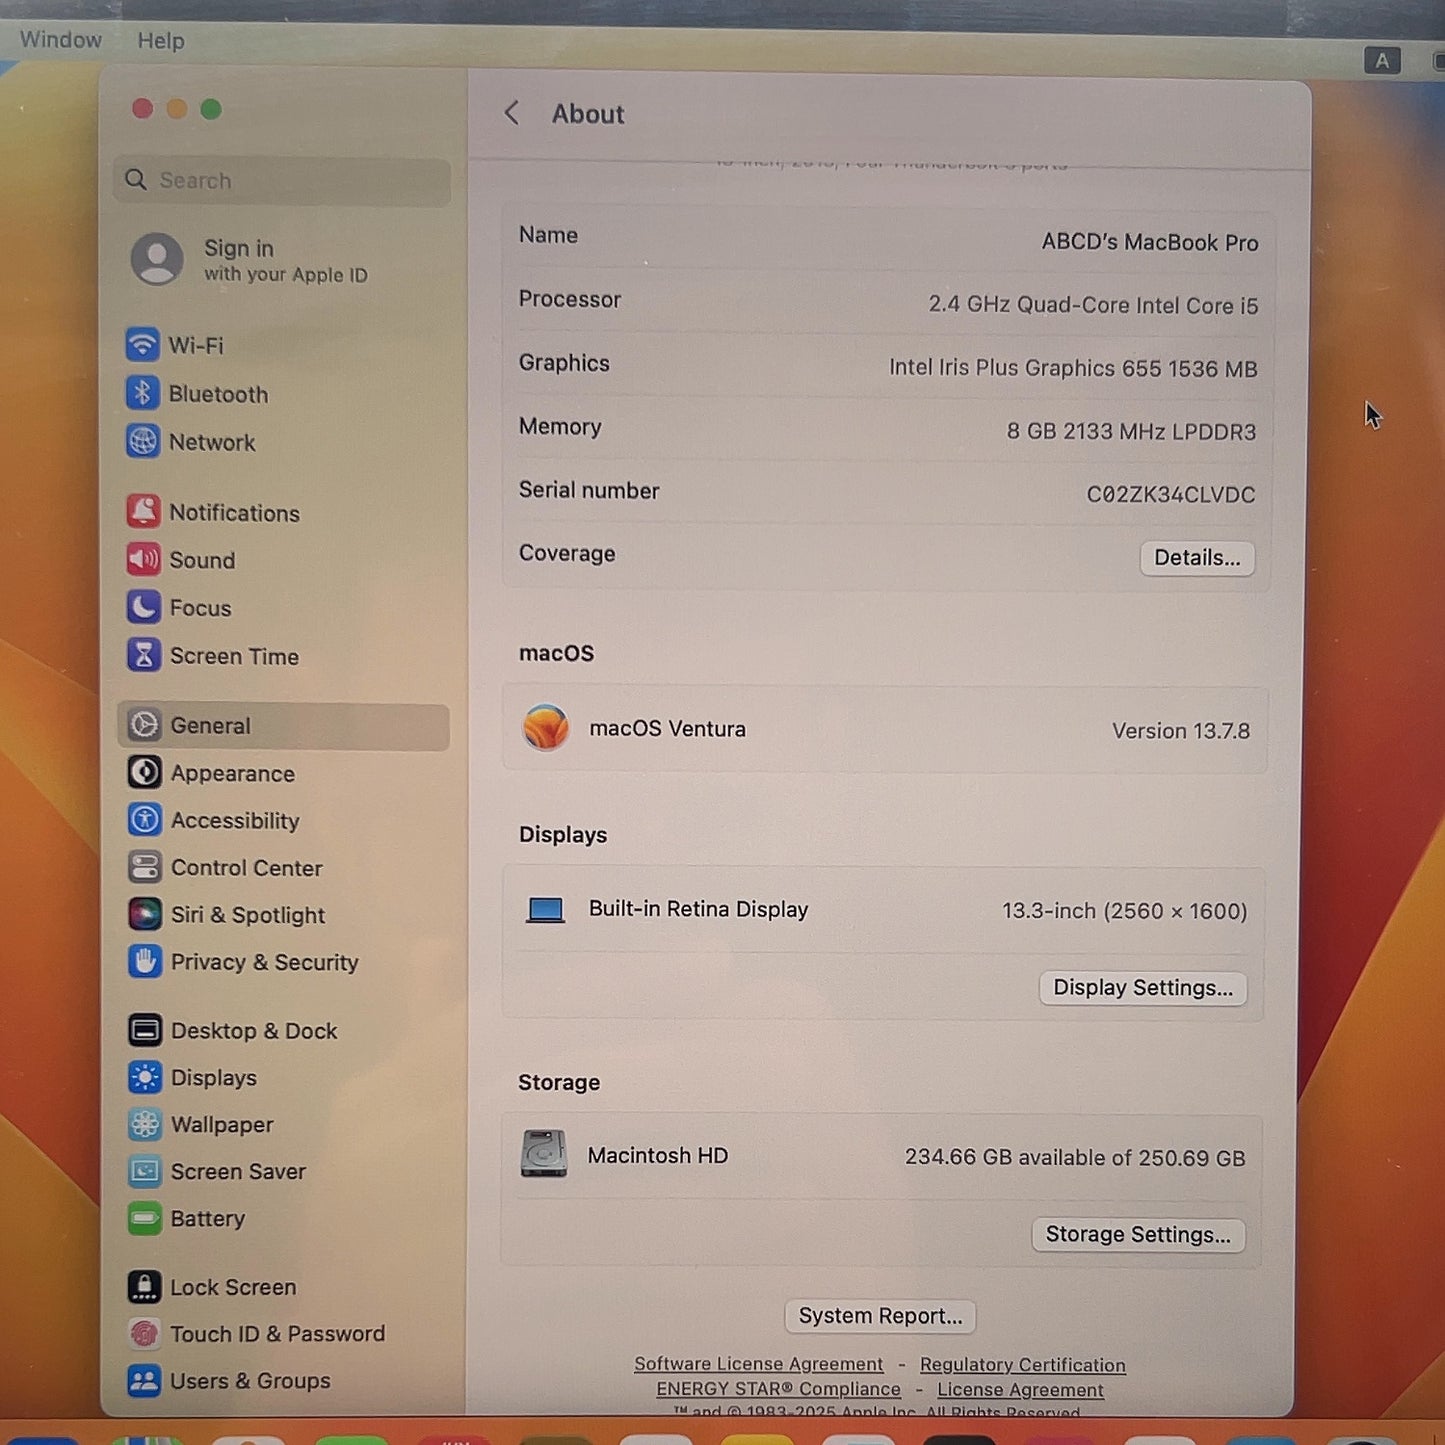Select the Network globe icon
The height and width of the screenshot is (1445, 1445).
(x=143, y=441)
